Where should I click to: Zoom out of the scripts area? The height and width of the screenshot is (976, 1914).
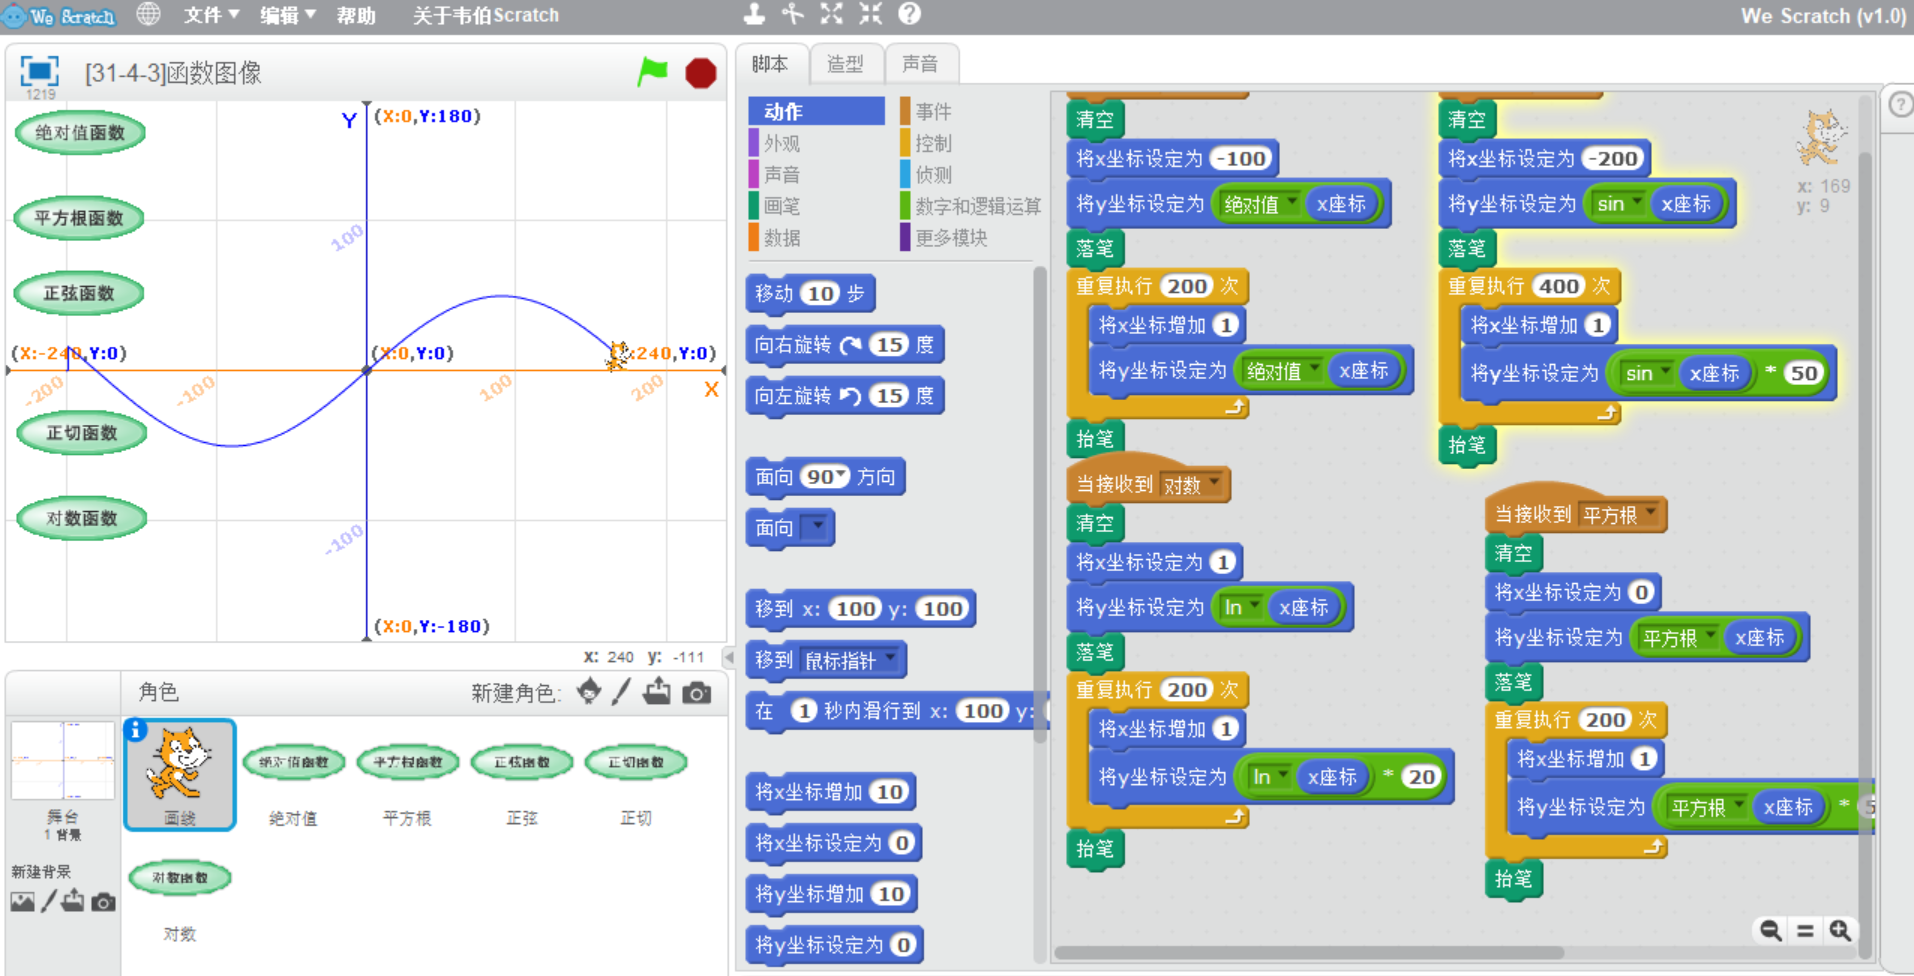tap(1770, 931)
